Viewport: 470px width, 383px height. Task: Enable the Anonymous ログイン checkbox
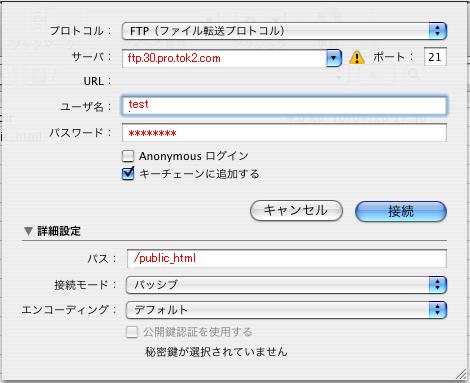(x=128, y=156)
